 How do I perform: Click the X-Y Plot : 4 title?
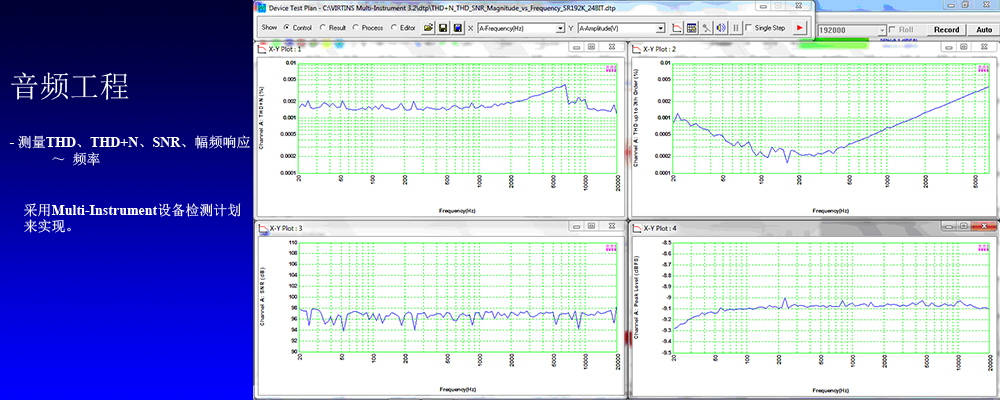[661, 228]
